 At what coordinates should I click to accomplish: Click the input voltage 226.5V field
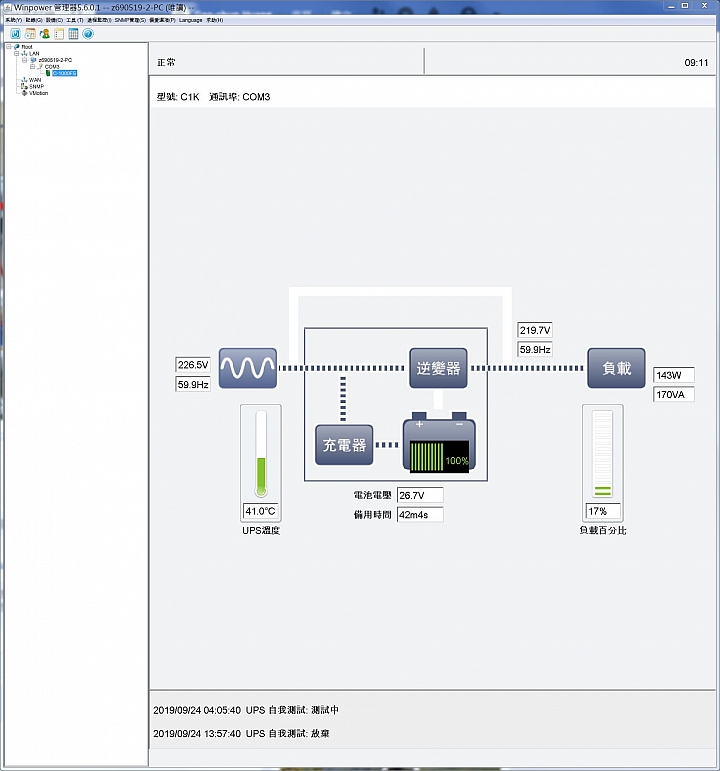193,365
